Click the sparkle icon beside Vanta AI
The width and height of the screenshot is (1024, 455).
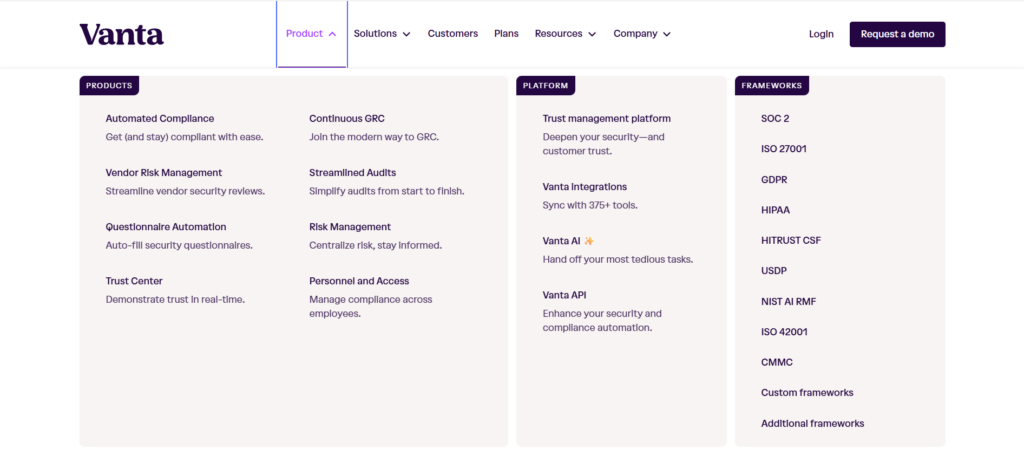(589, 241)
